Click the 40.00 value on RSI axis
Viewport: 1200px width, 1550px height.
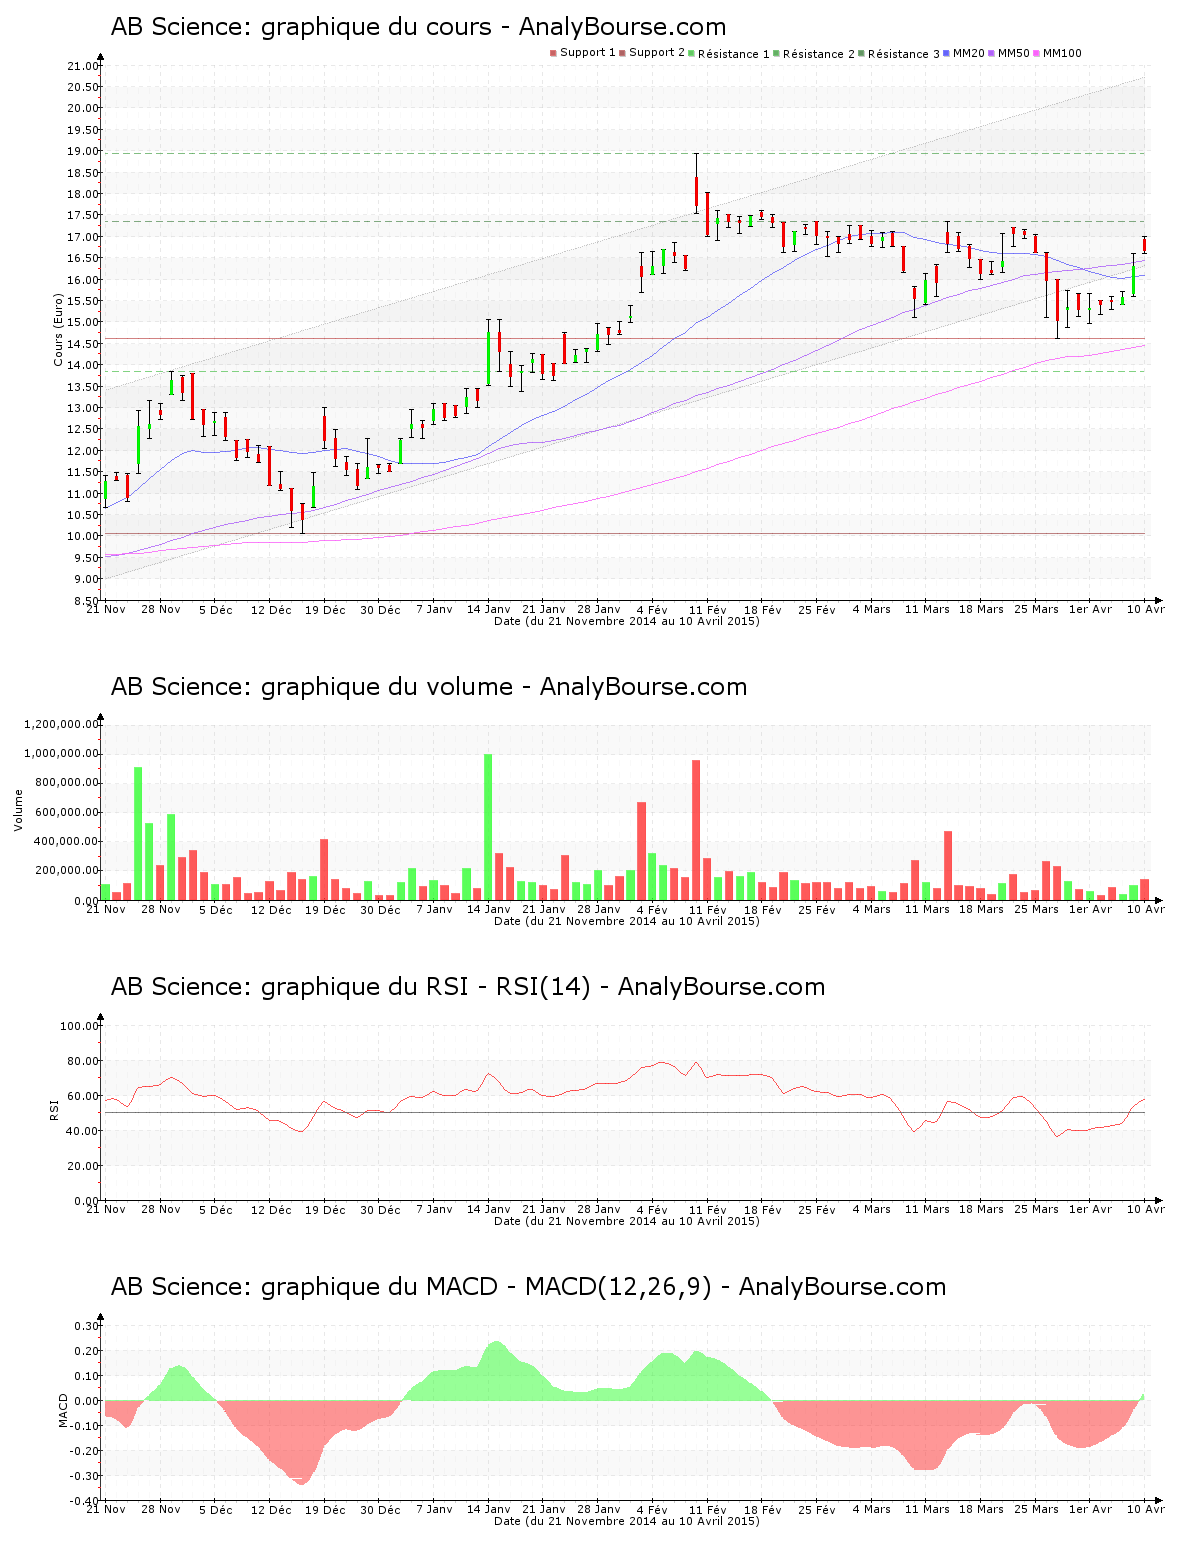(83, 1131)
